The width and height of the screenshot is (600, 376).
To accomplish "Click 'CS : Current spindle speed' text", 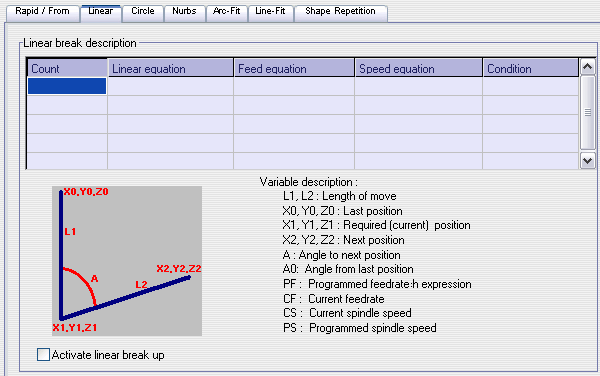I will coord(347,313).
